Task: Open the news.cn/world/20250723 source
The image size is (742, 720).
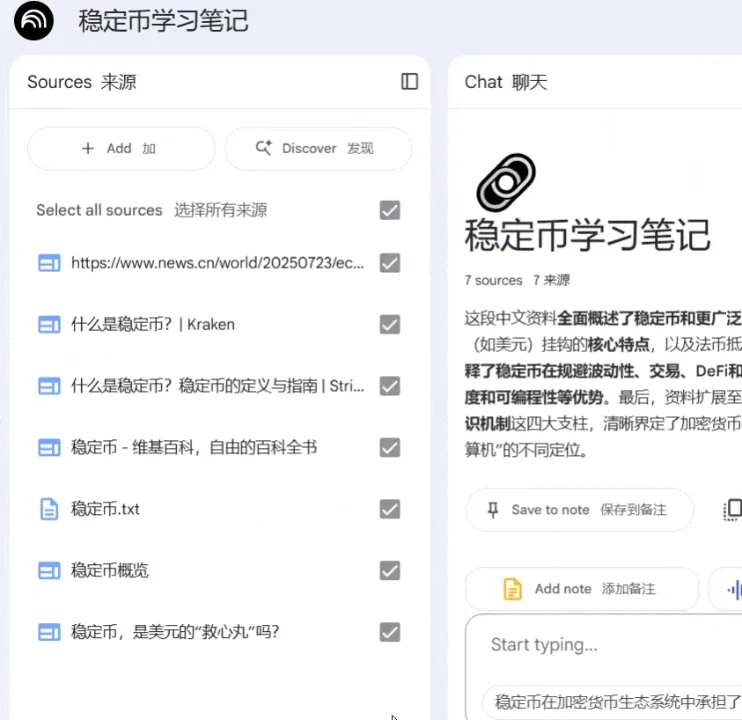Action: coord(218,263)
